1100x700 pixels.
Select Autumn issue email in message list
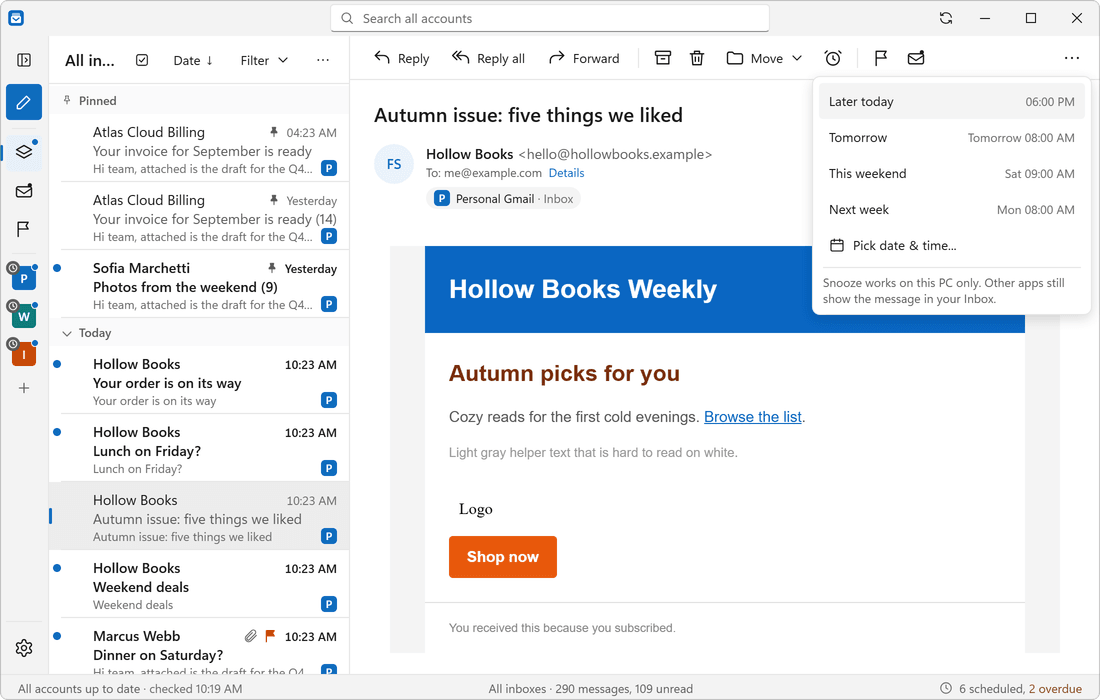point(199,518)
